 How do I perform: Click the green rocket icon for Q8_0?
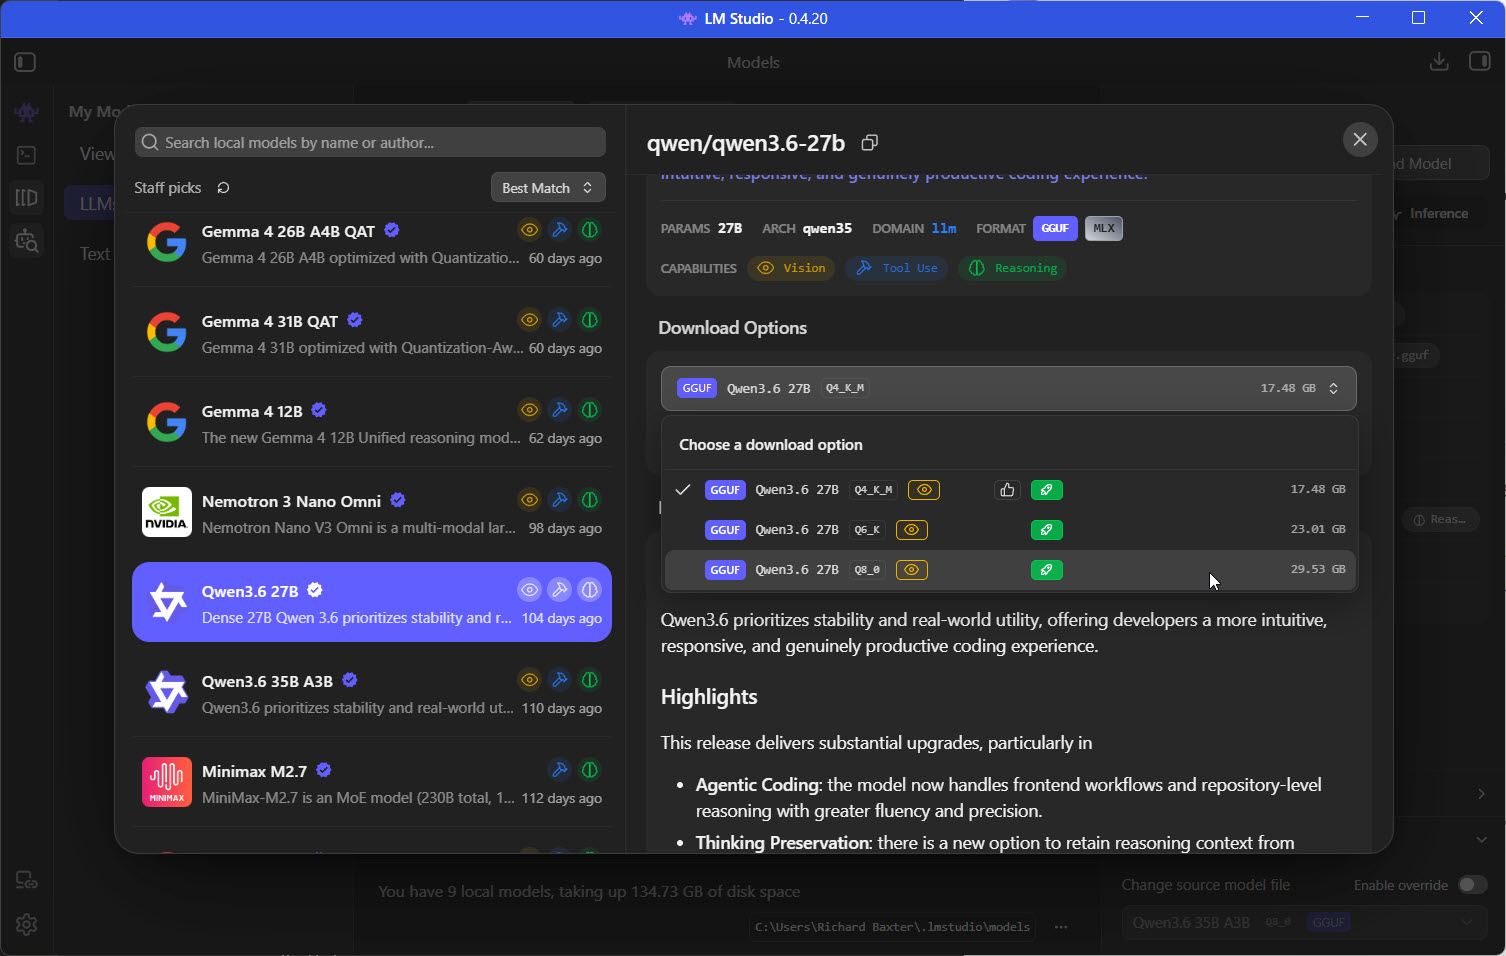[x=1046, y=570]
